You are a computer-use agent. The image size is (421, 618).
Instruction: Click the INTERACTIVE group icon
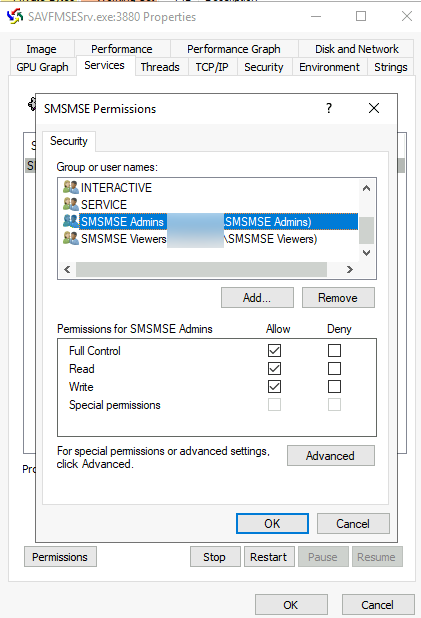pos(71,187)
